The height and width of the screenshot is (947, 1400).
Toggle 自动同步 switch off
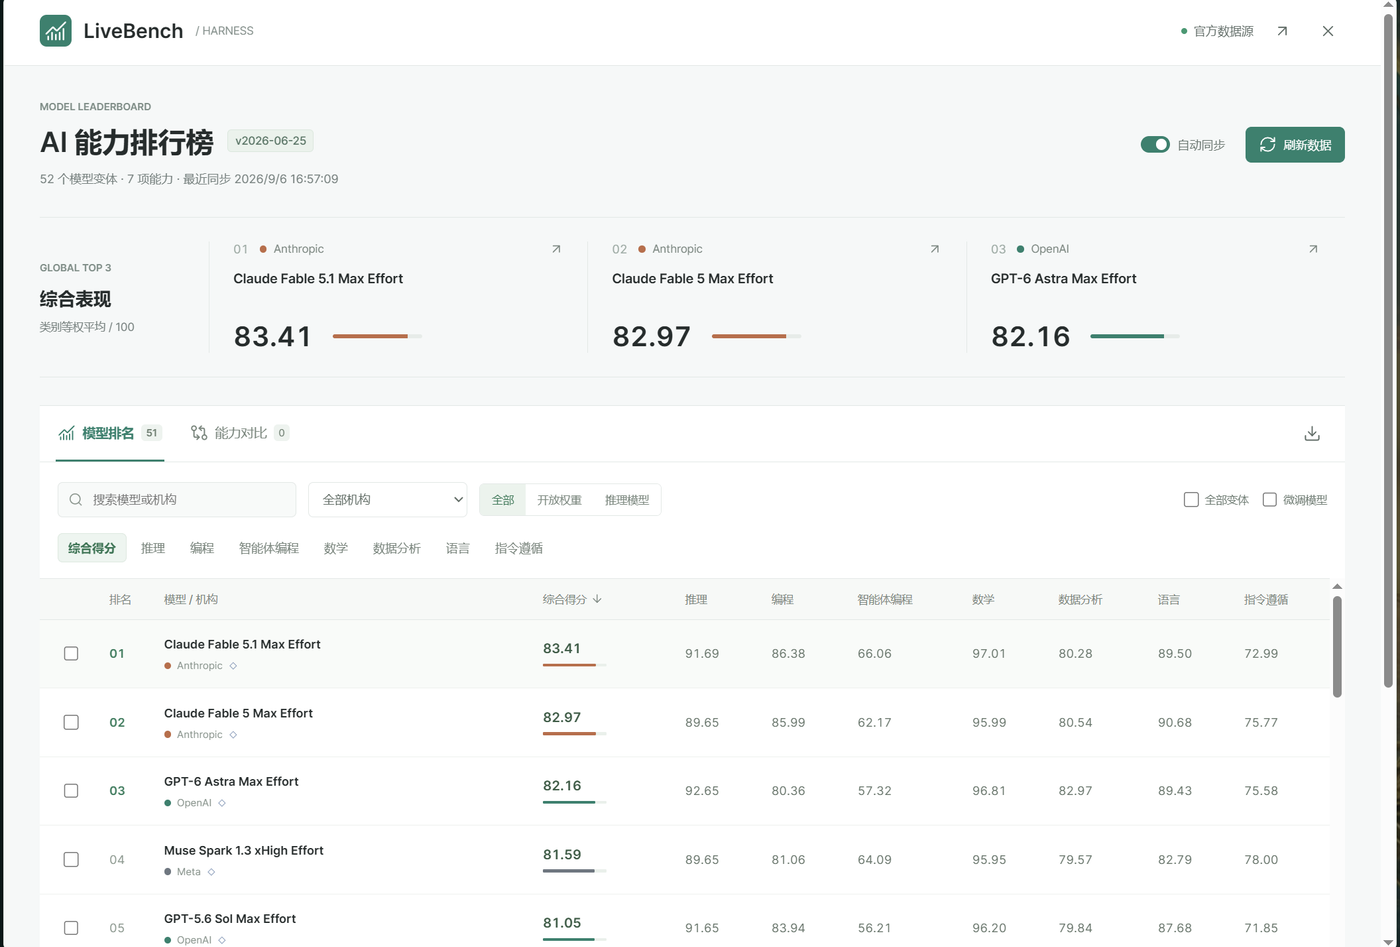tap(1155, 144)
